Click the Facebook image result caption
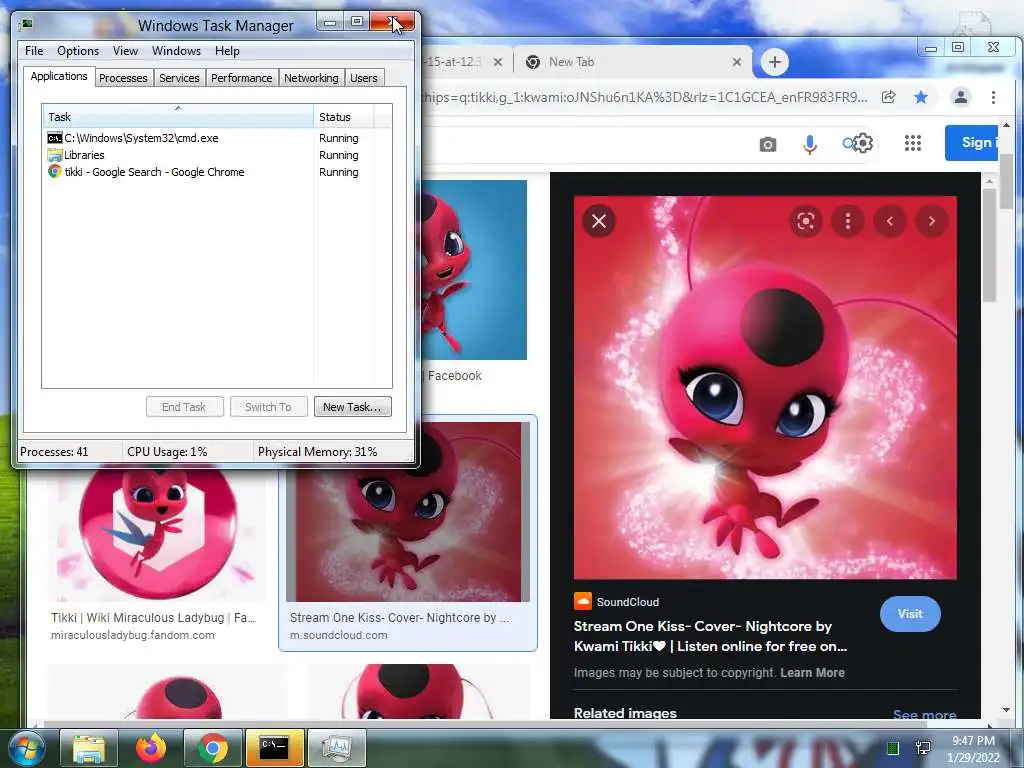This screenshot has height=768, width=1024. click(455, 376)
